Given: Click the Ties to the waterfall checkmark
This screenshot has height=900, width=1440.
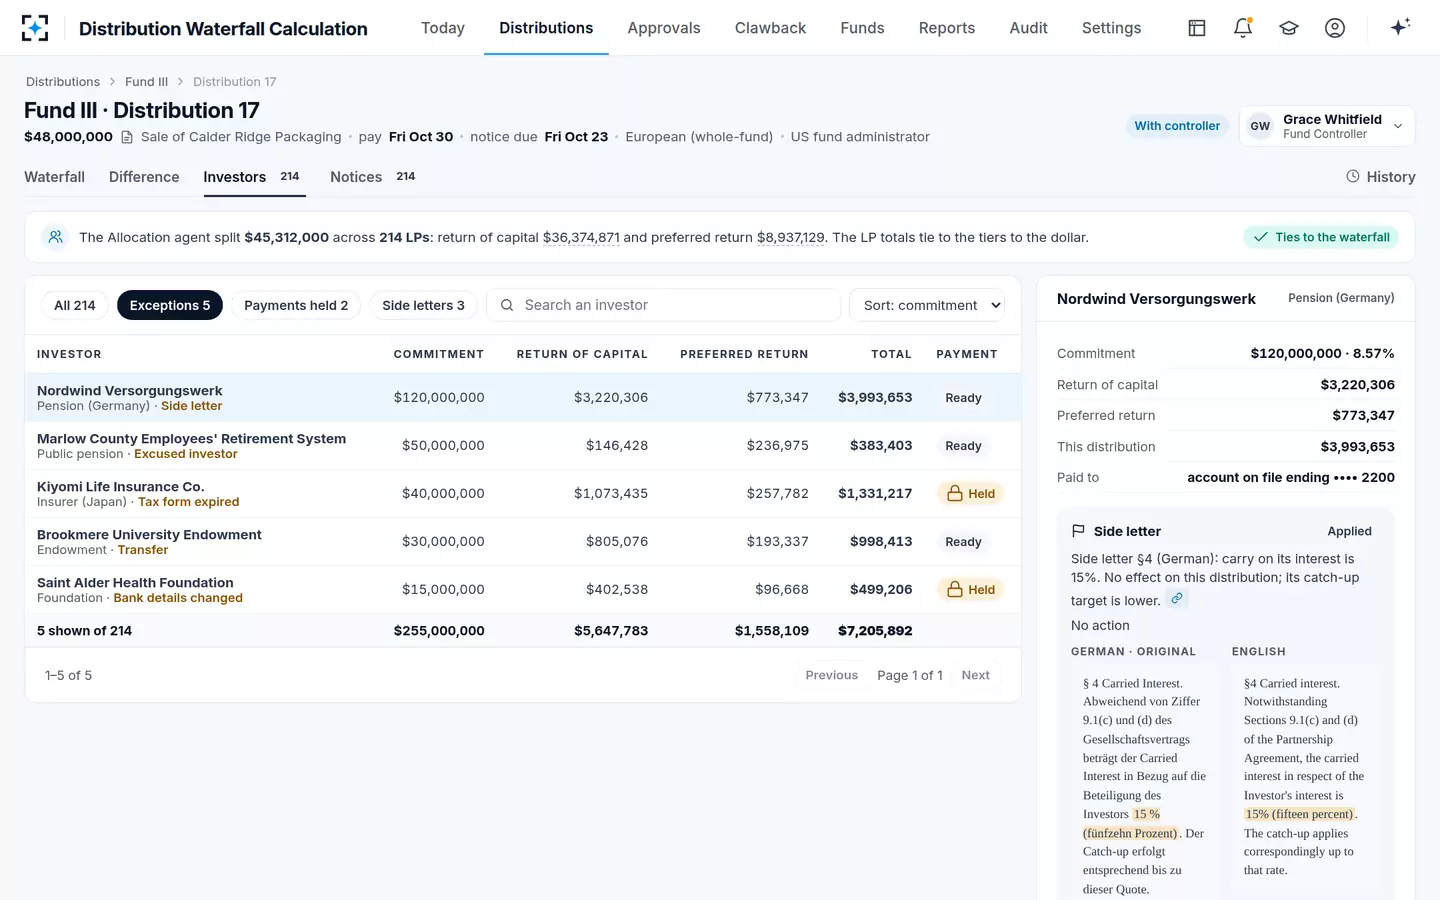Looking at the screenshot, I should (1261, 237).
